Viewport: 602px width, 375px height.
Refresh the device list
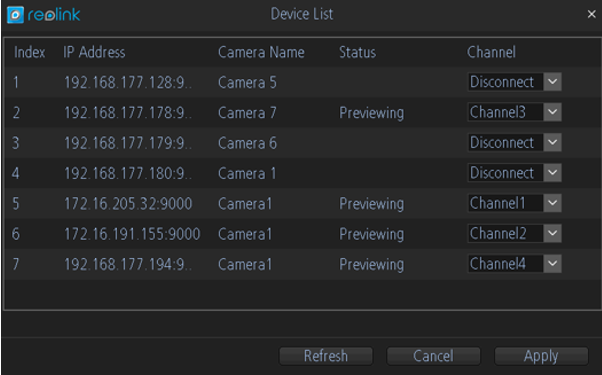[x=326, y=356]
